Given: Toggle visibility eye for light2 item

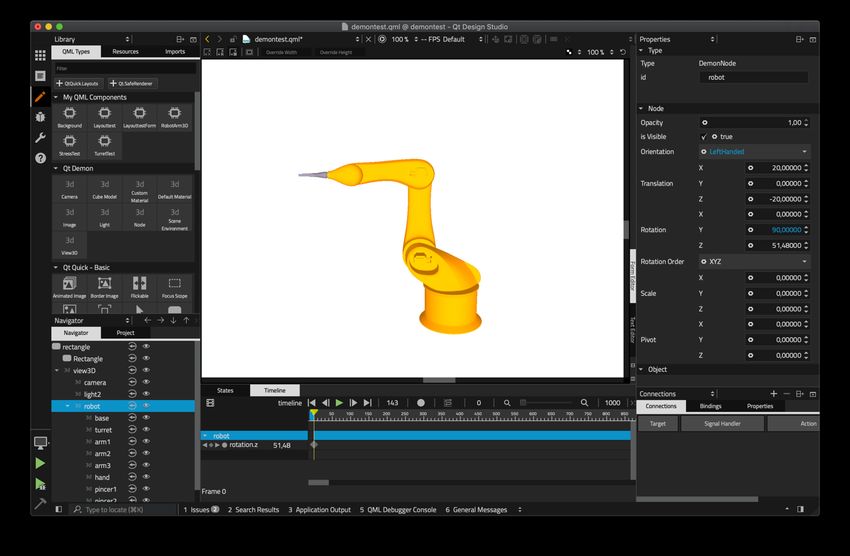Looking at the screenshot, I should point(146,394).
